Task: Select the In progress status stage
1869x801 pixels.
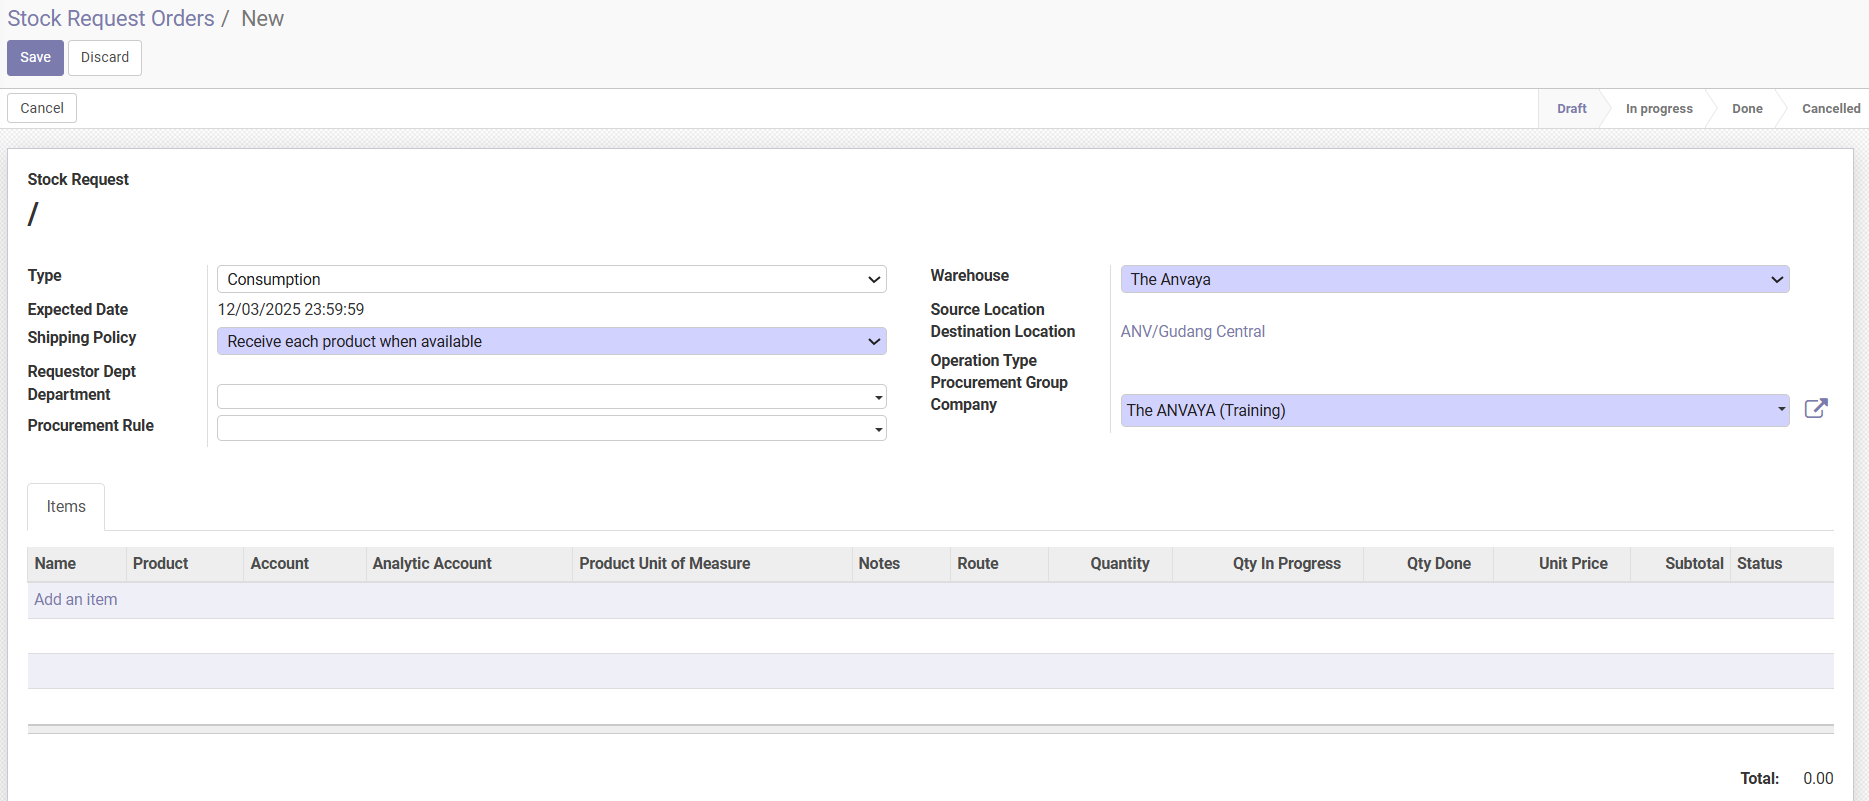Action: 1658,109
